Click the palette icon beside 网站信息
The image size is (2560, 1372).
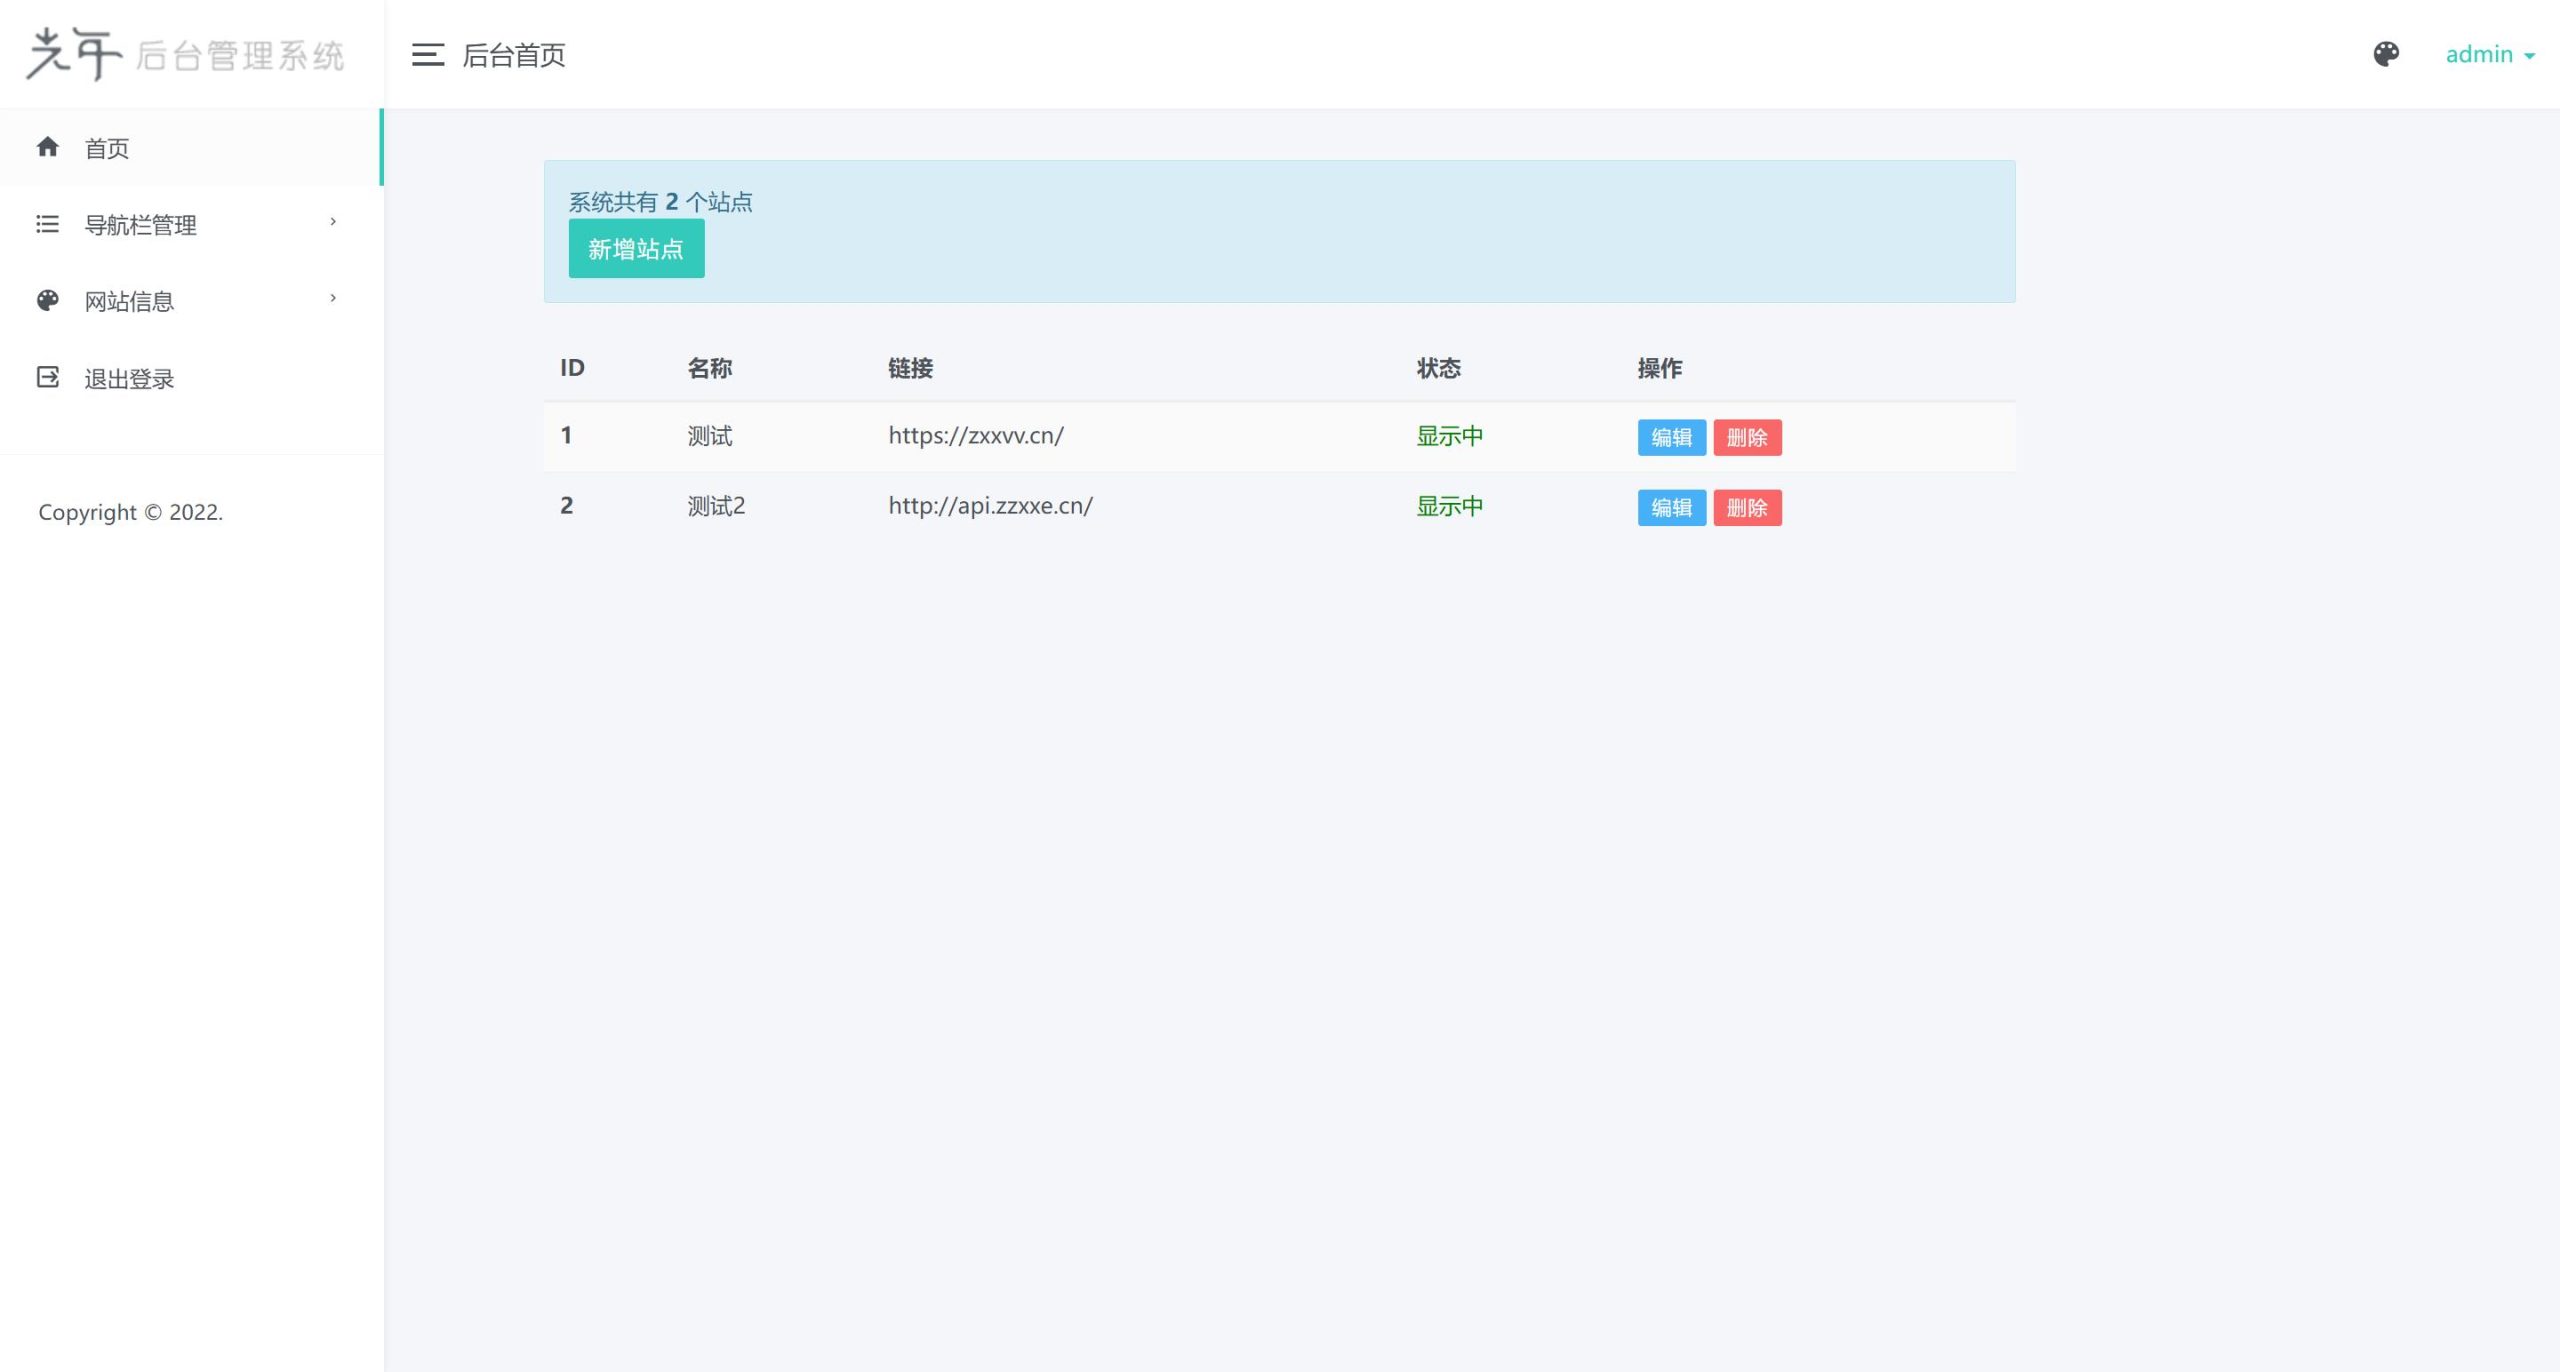(x=47, y=300)
